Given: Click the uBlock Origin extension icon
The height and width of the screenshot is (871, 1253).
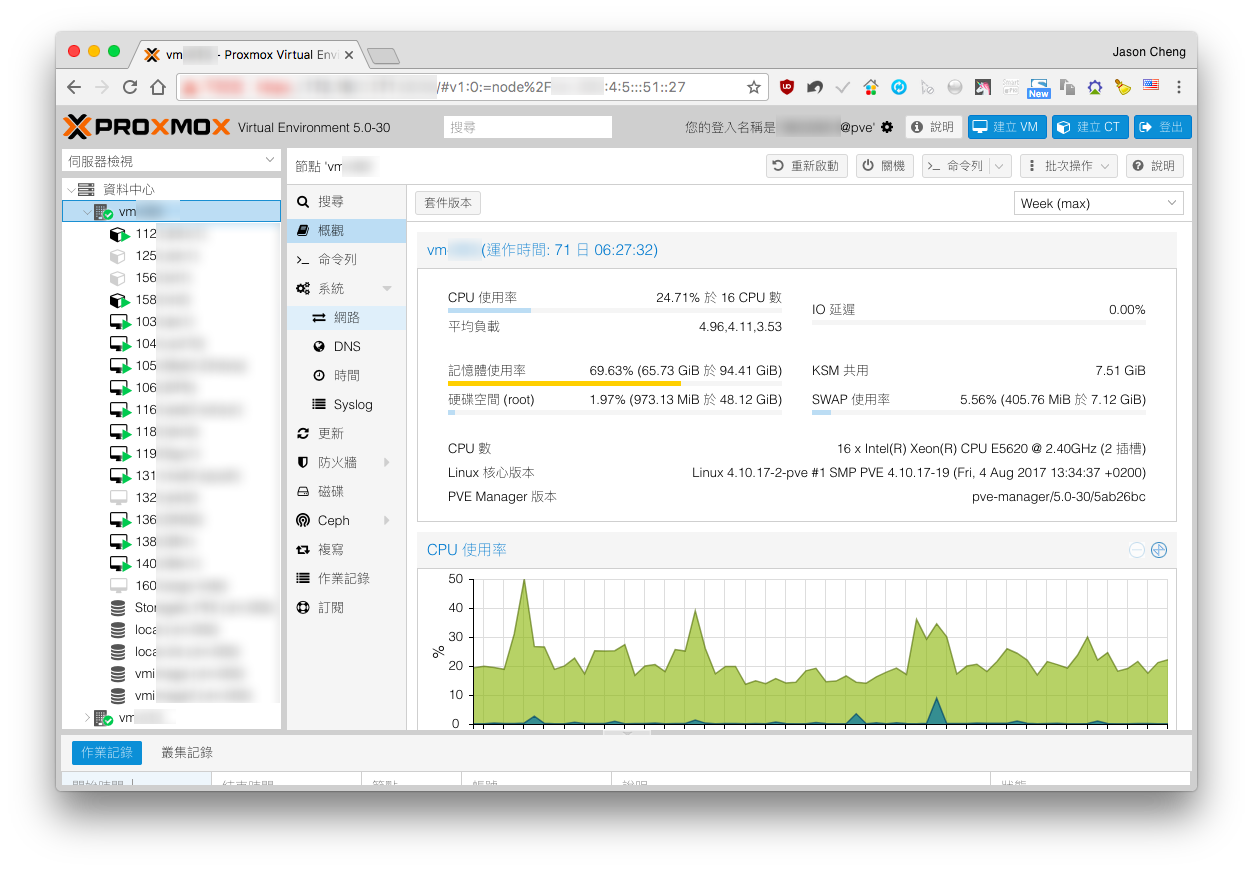Looking at the screenshot, I should click(x=787, y=87).
